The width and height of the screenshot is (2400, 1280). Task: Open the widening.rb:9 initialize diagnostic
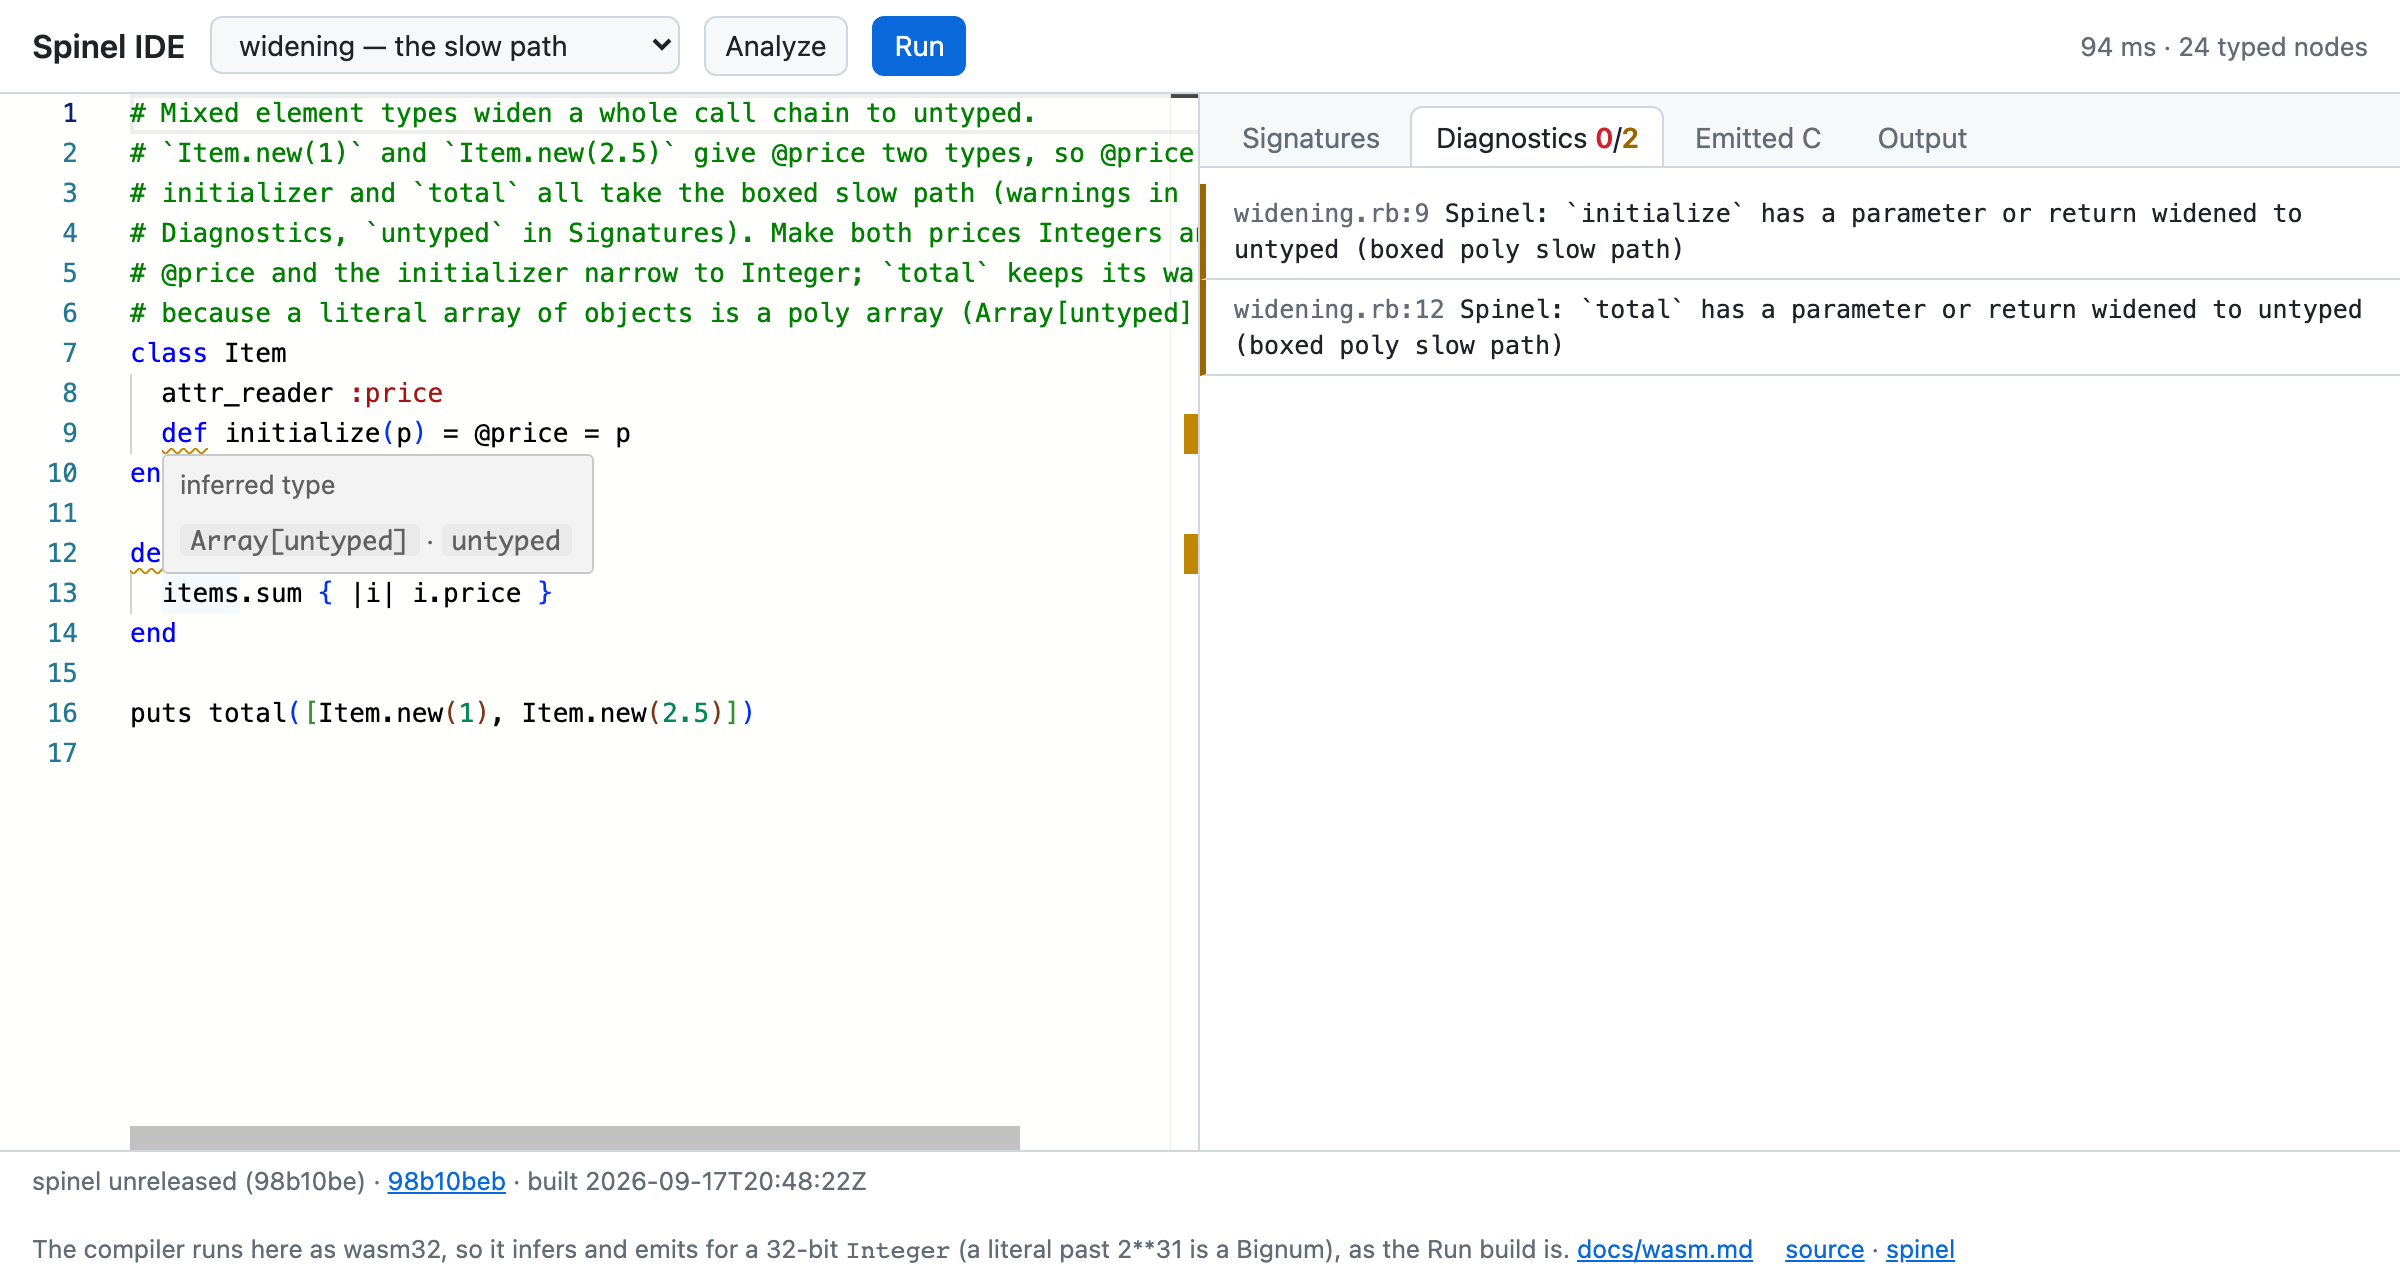(x=1800, y=231)
